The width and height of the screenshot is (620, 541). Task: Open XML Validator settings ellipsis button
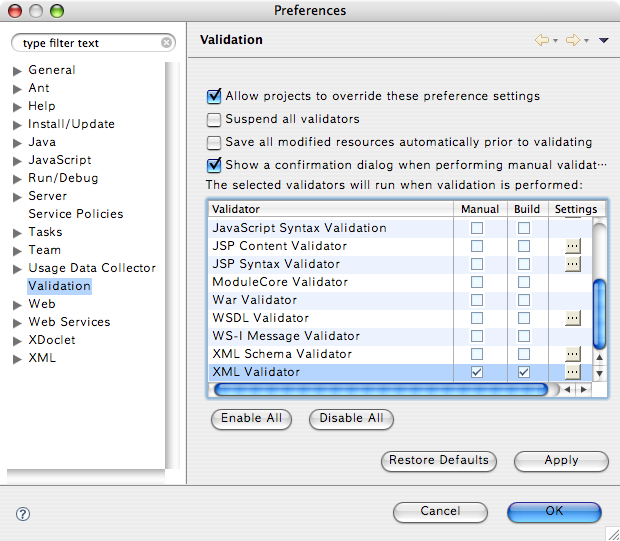pyautogui.click(x=573, y=372)
